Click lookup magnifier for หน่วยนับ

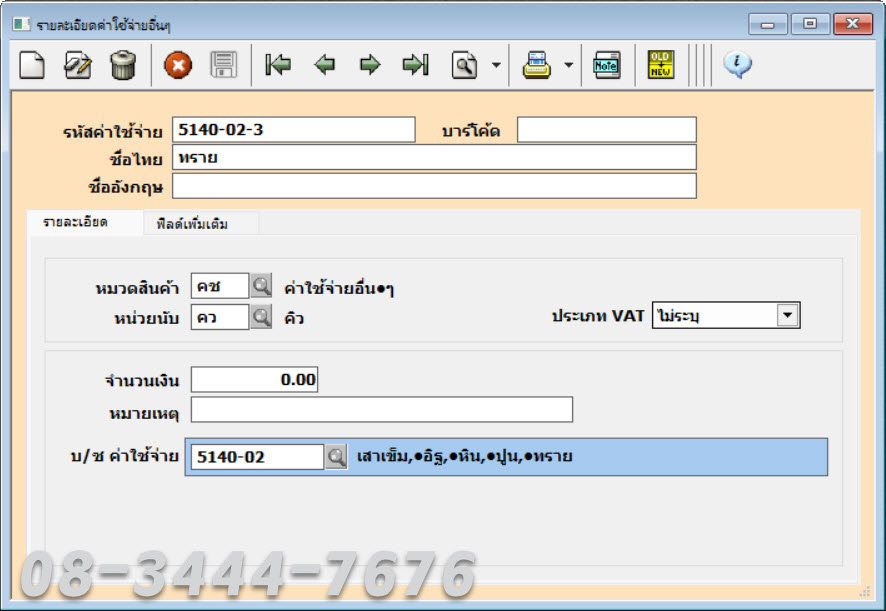[261, 317]
